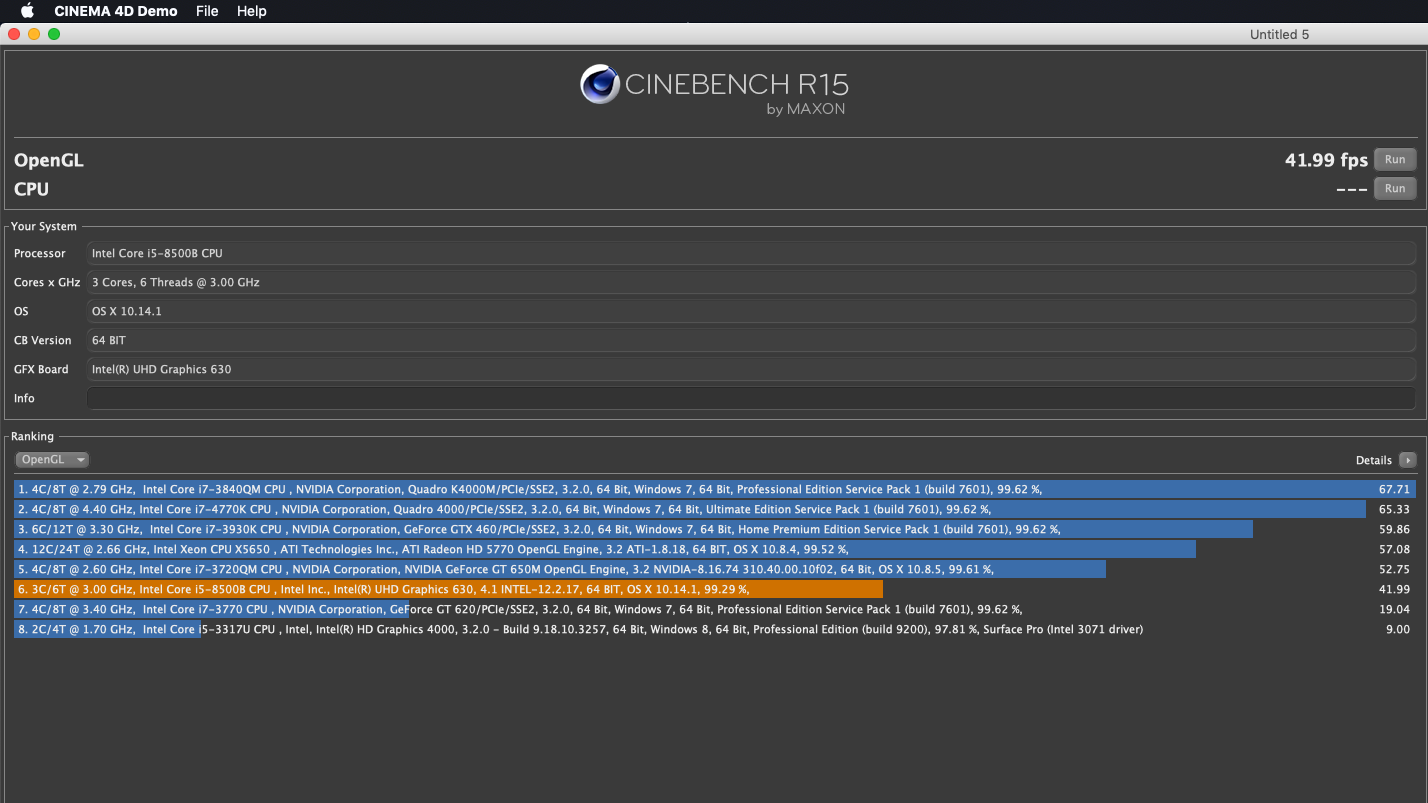
Task: Select ranking entry 4 Xeon X5650
Action: [714, 549]
